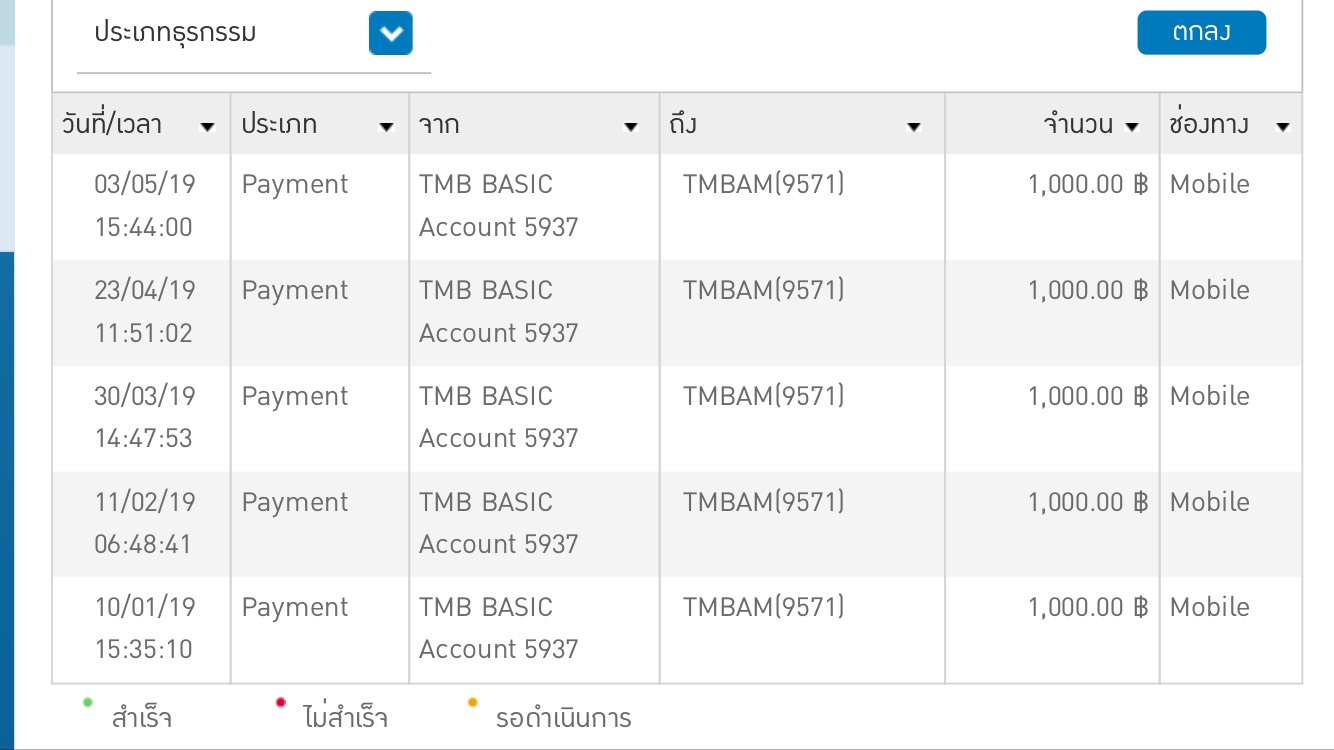Screen dimensions: 1334x750
Task: Click the ตกลง button
Action: (x=1201, y=32)
